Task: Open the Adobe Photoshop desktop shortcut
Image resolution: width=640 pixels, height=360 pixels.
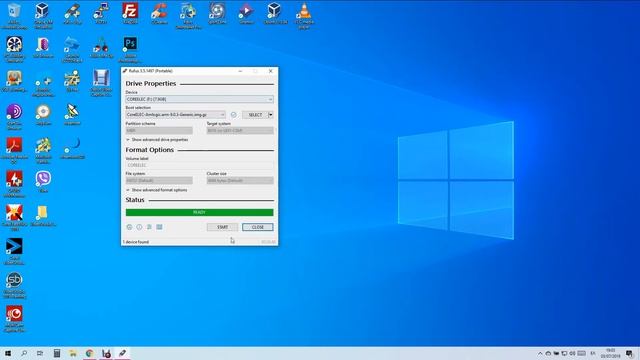Action: point(130,49)
